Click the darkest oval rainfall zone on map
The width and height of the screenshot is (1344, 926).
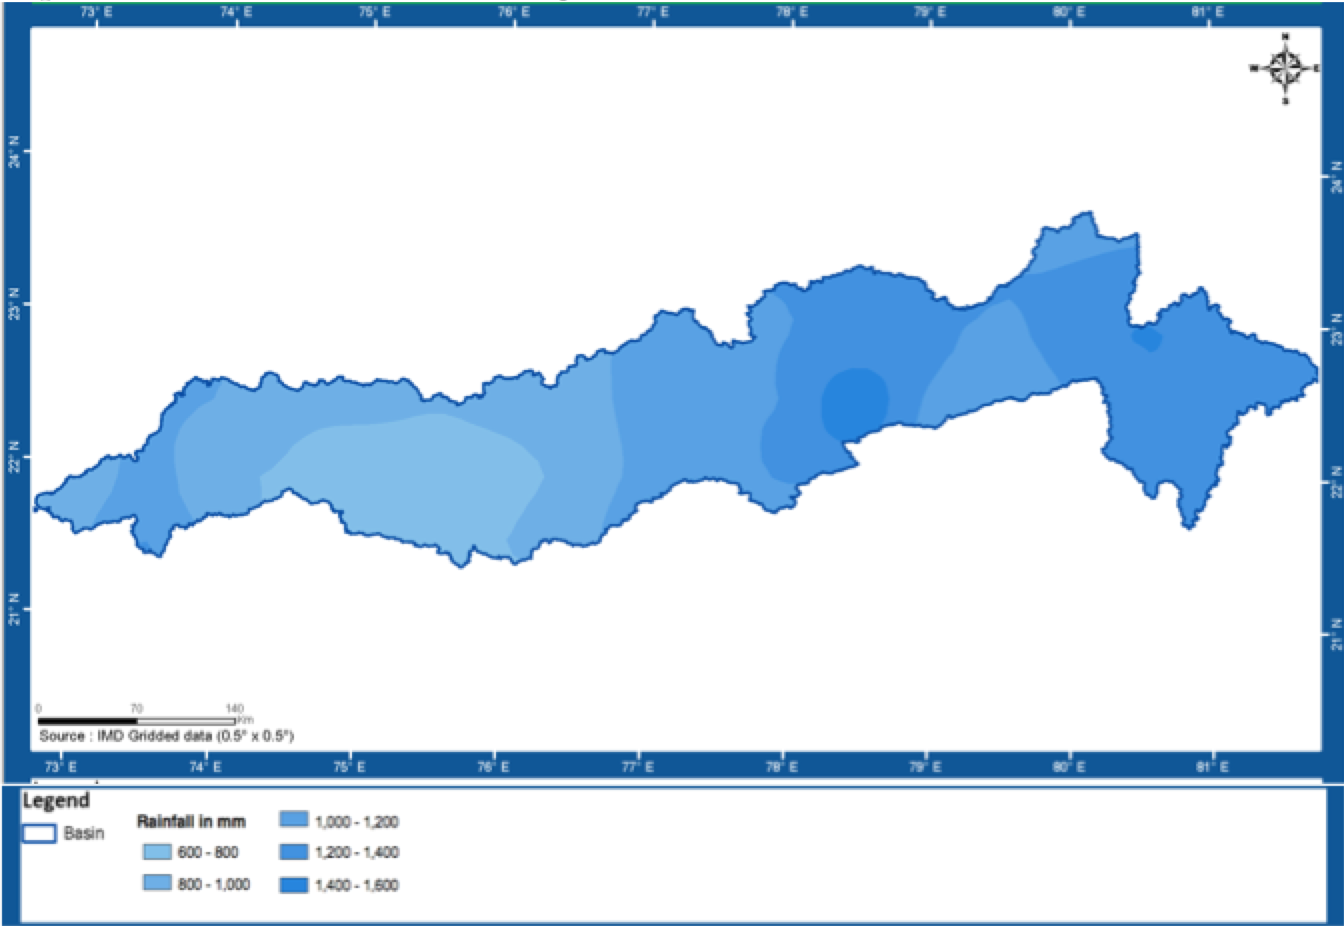pos(855,403)
